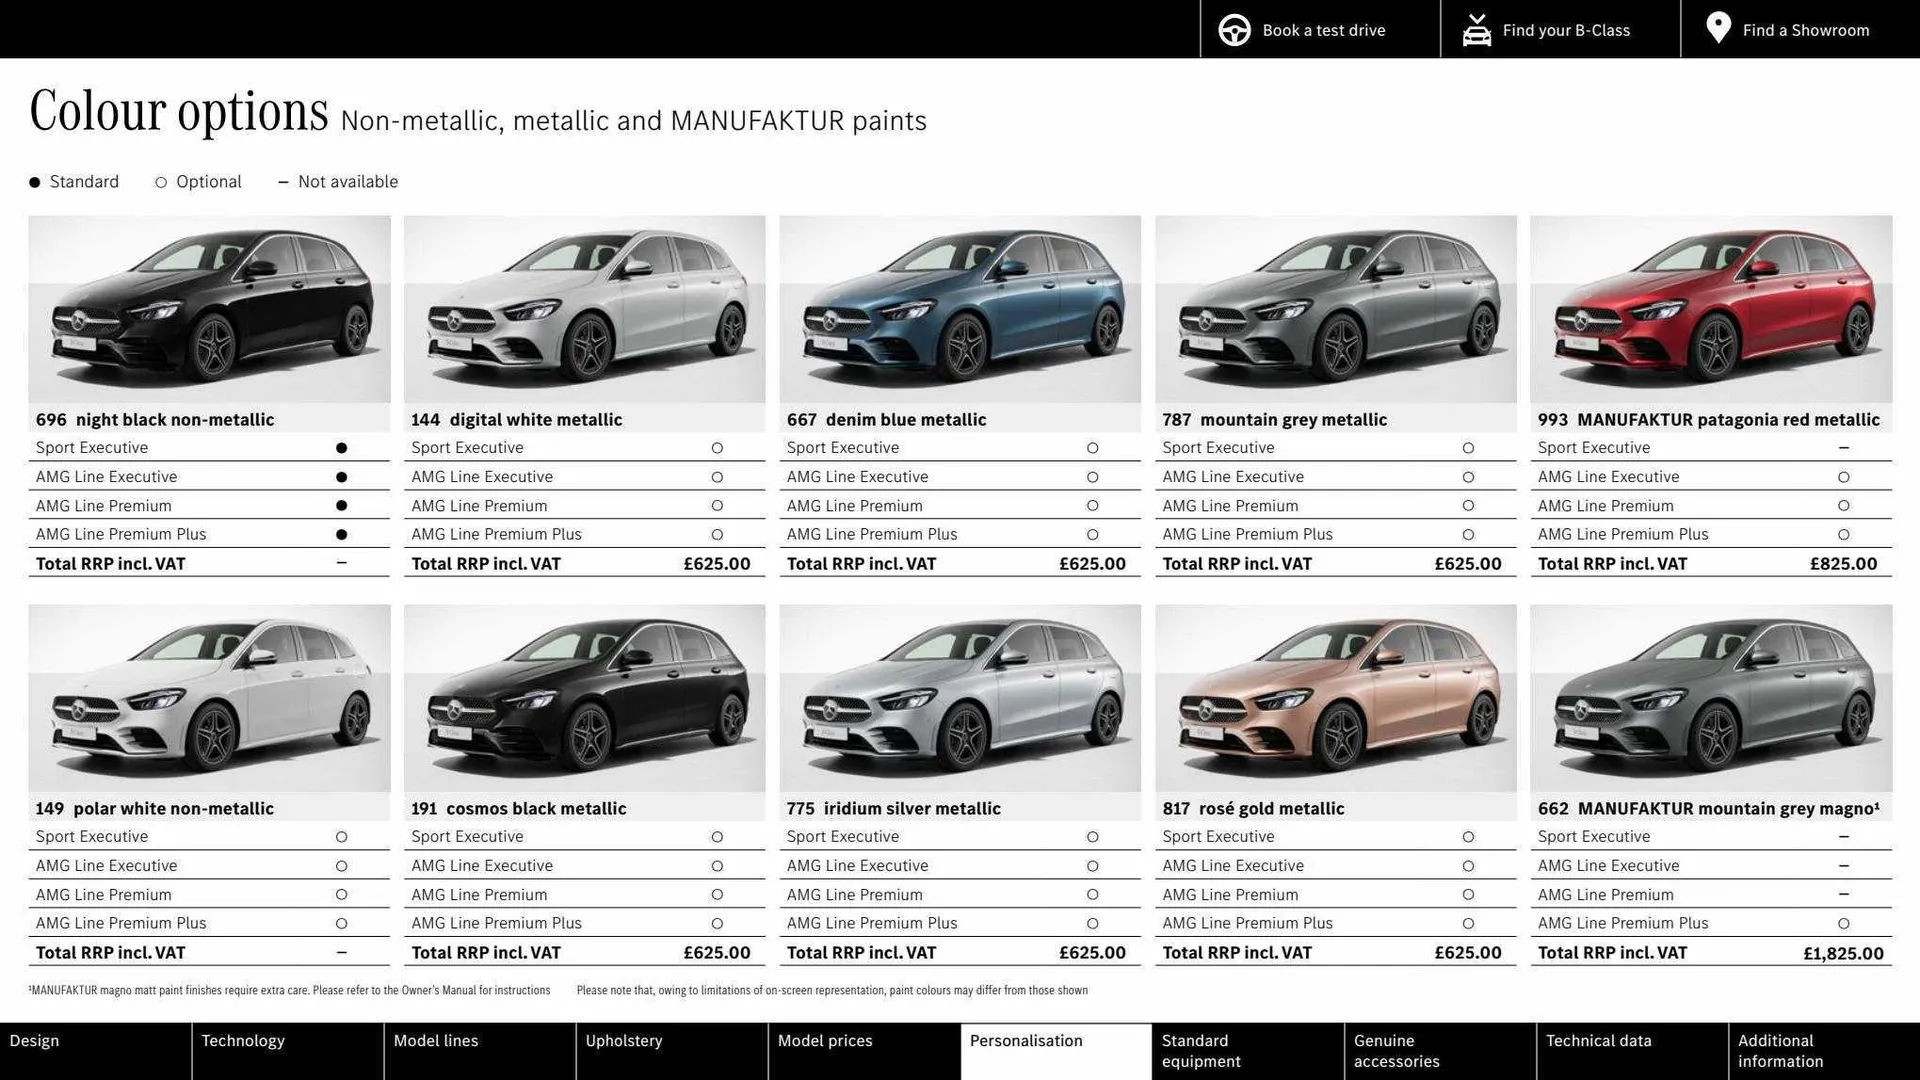This screenshot has height=1080, width=1920.
Task: Click the steering wheel icon for booking test drive
Action: pos(1234,29)
